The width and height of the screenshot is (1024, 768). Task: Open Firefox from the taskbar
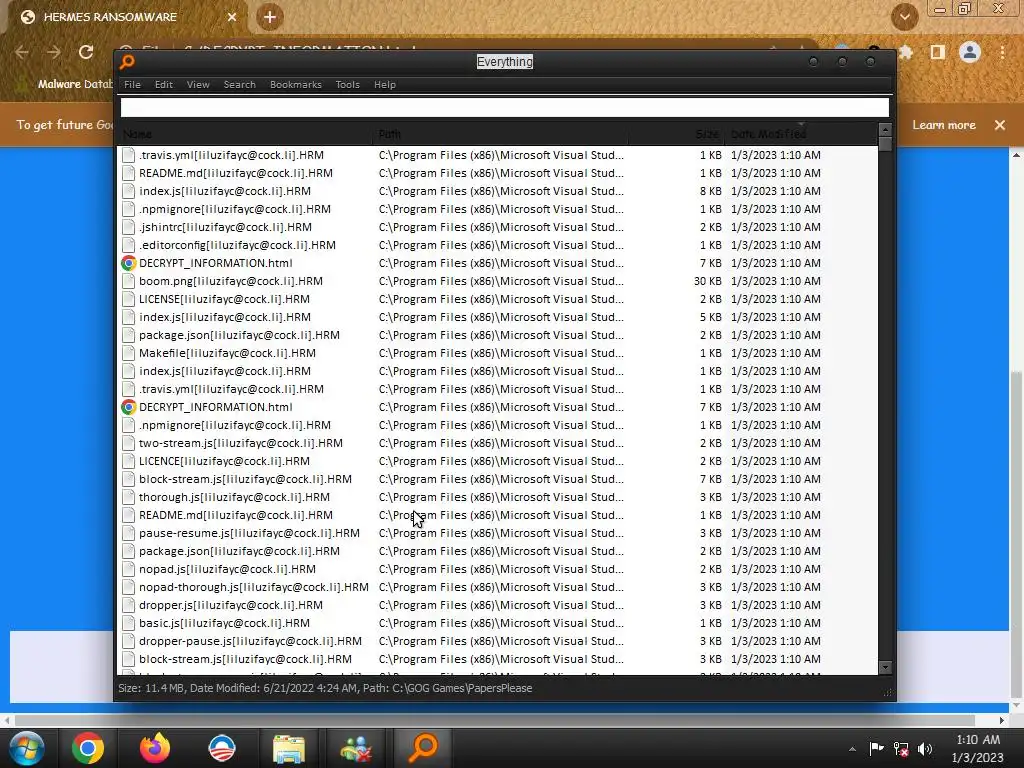pyautogui.click(x=155, y=748)
